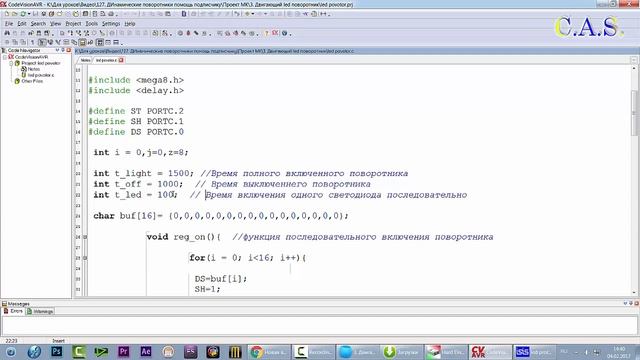
Task: Click the char buf[16] declaration line
Action: [221, 216]
